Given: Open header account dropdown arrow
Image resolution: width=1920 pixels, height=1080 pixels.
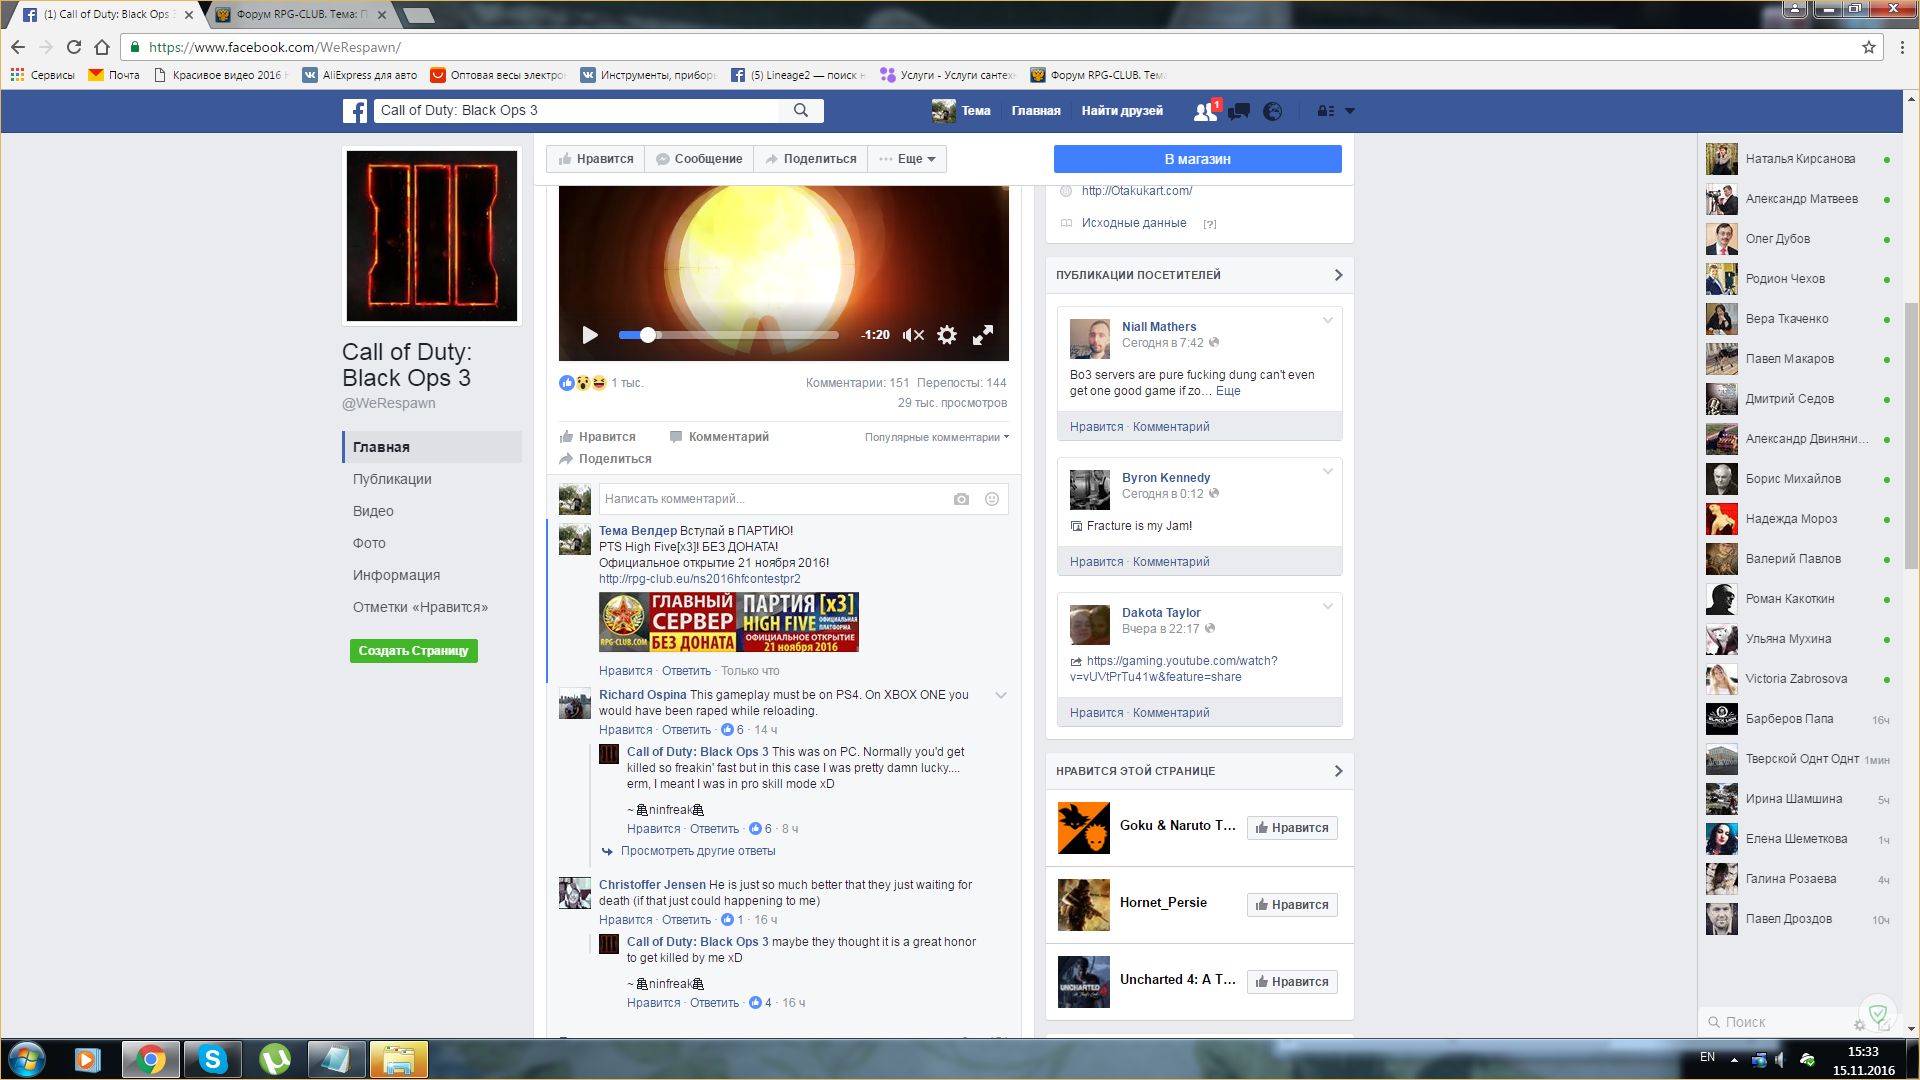Looking at the screenshot, I should coord(1350,111).
